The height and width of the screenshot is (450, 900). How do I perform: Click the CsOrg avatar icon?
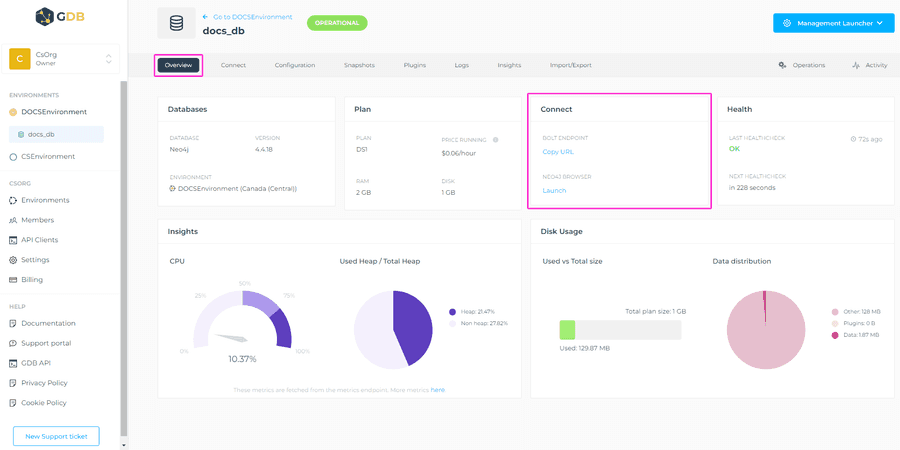pos(20,59)
